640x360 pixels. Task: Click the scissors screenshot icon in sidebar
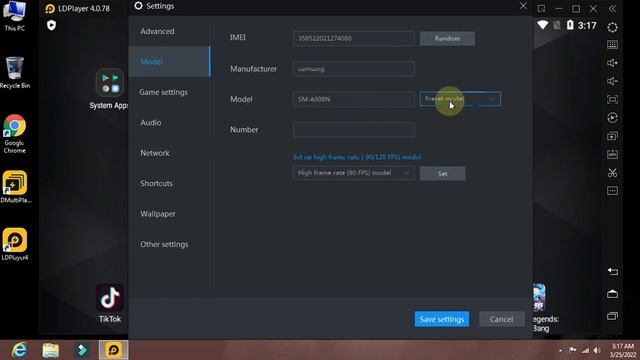pyautogui.click(x=612, y=173)
